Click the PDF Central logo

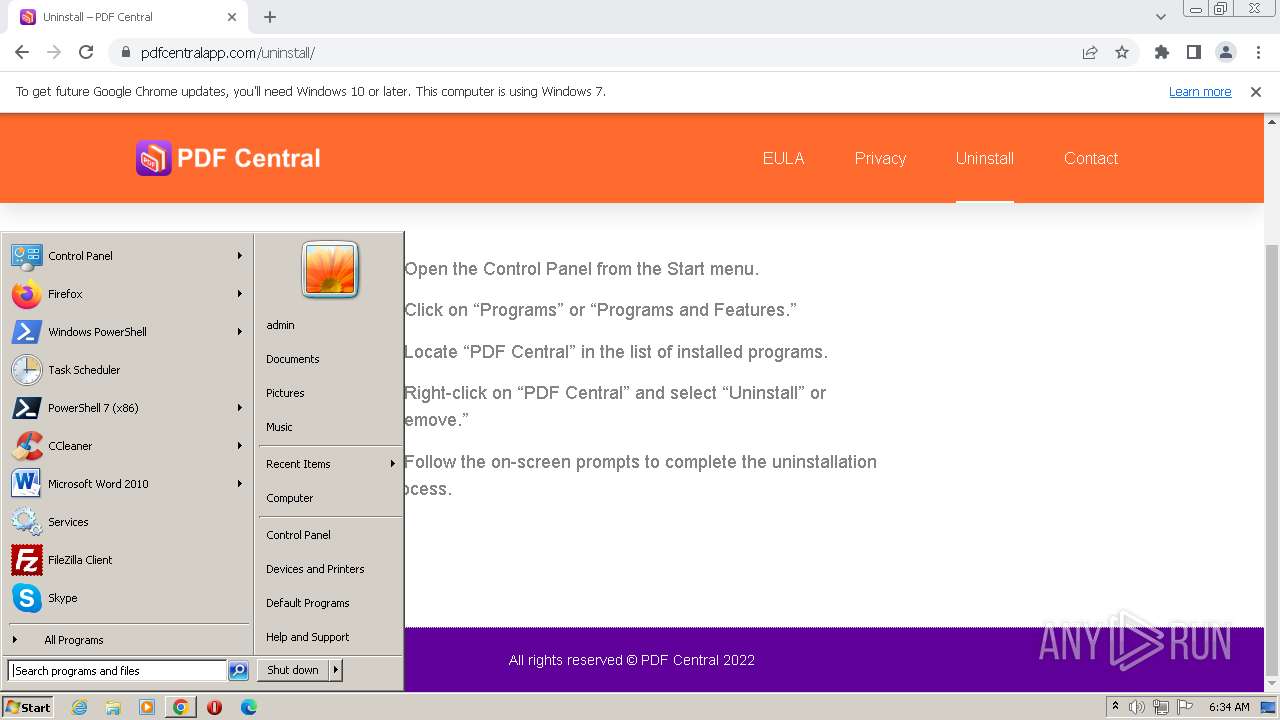pyautogui.click(x=228, y=158)
